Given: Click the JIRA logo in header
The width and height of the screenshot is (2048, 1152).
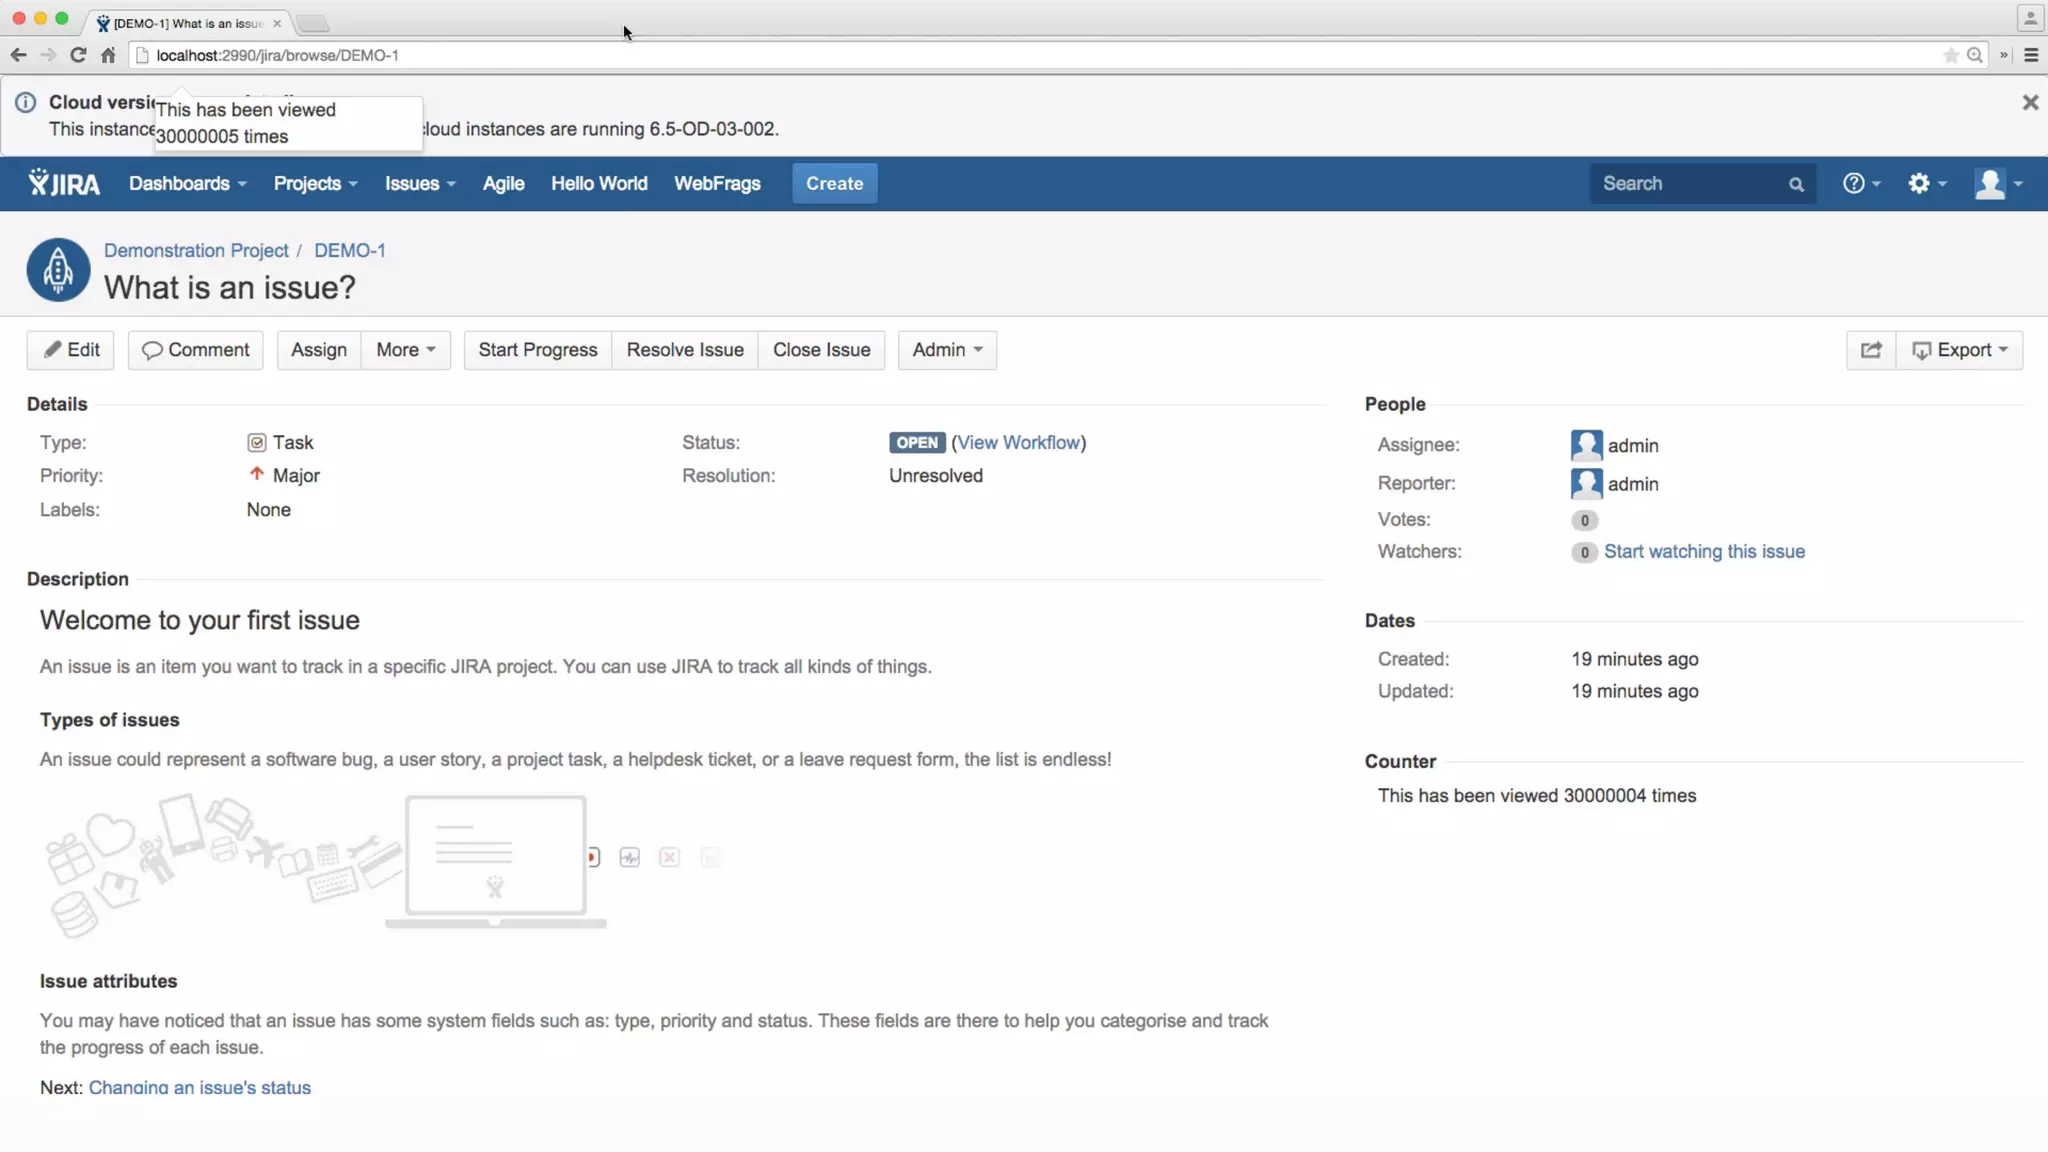Looking at the screenshot, I should (x=64, y=183).
